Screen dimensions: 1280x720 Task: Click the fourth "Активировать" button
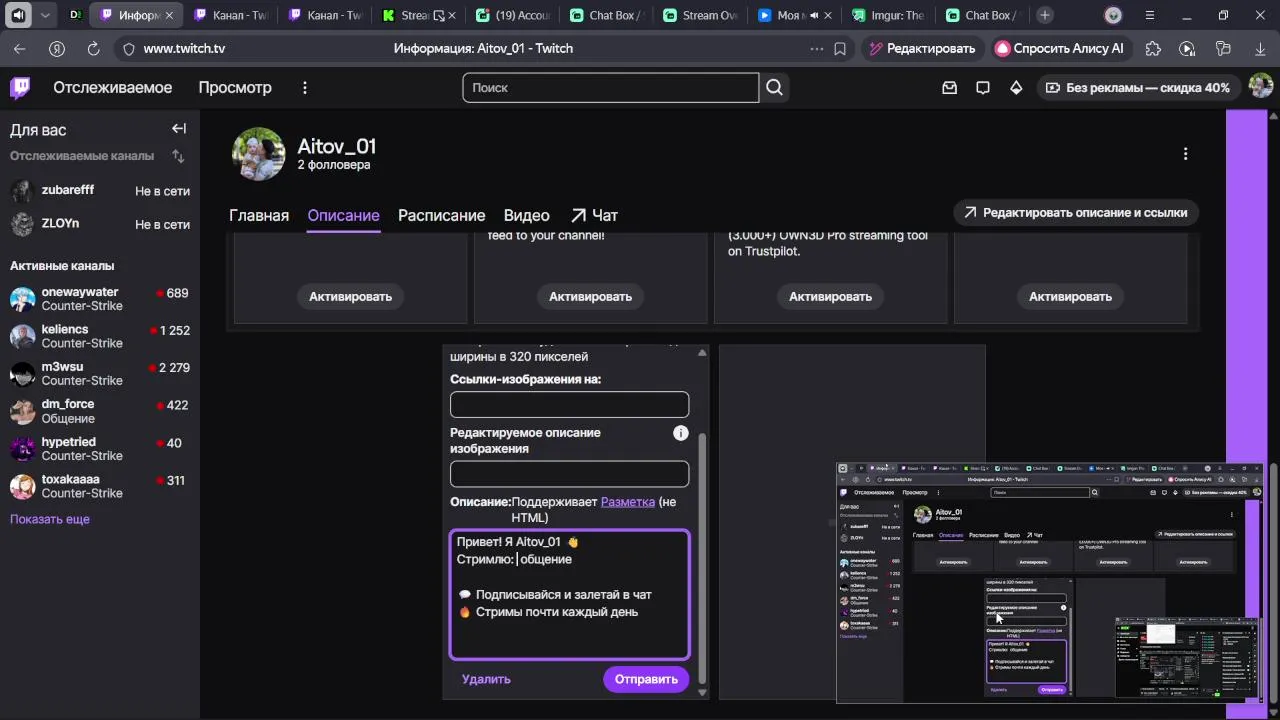pos(1070,296)
